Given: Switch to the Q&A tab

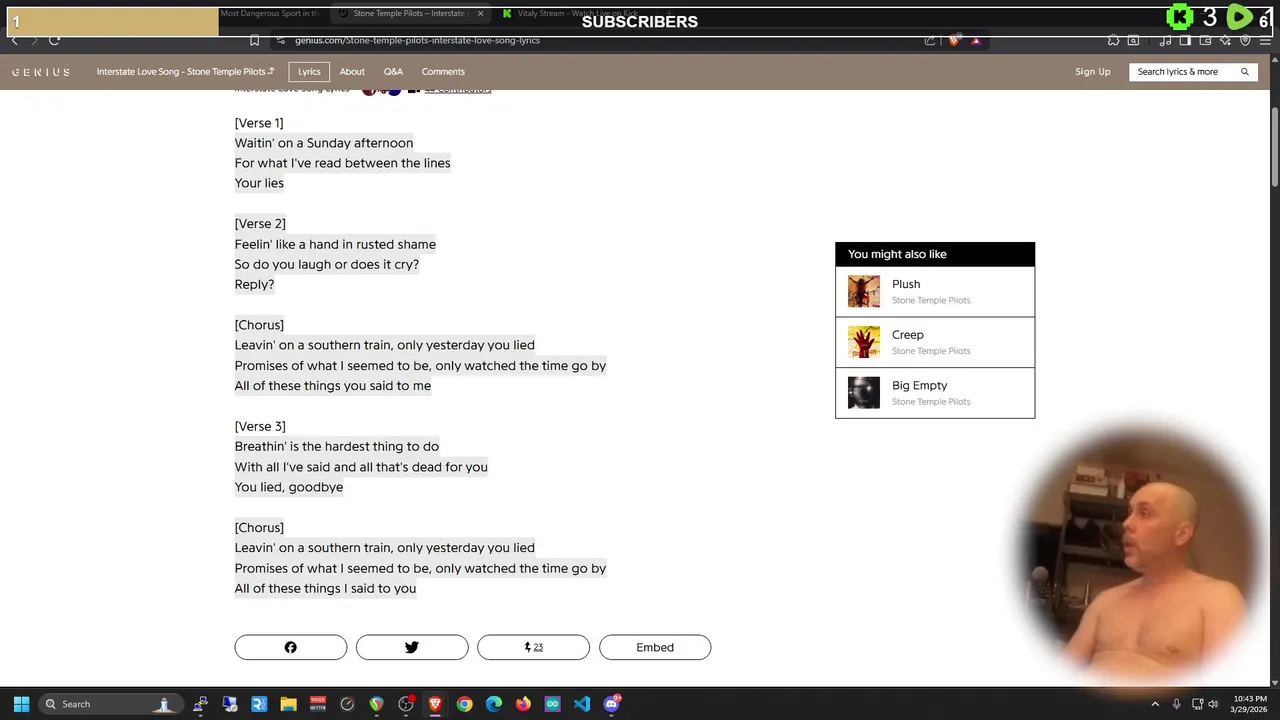Looking at the screenshot, I should point(393,72).
